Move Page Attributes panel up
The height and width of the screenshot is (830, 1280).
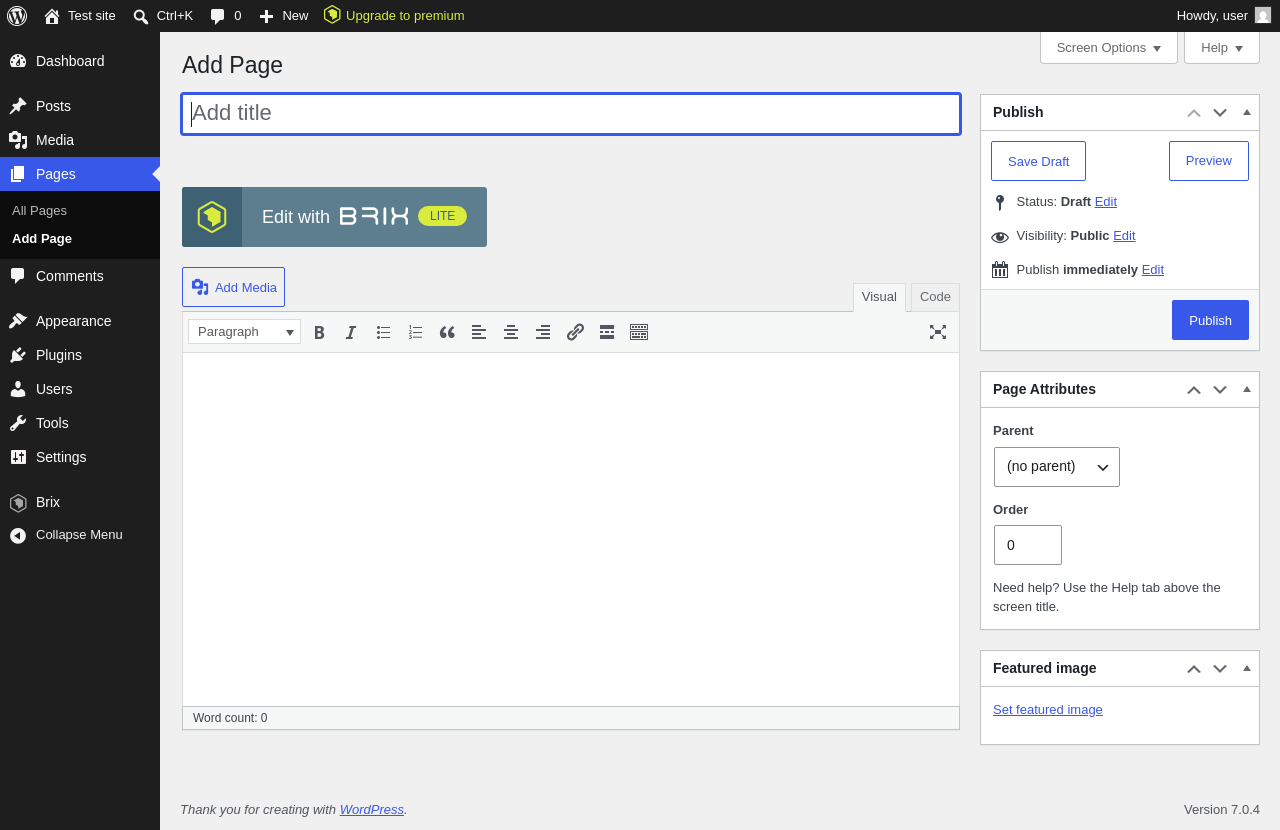pos(1194,389)
